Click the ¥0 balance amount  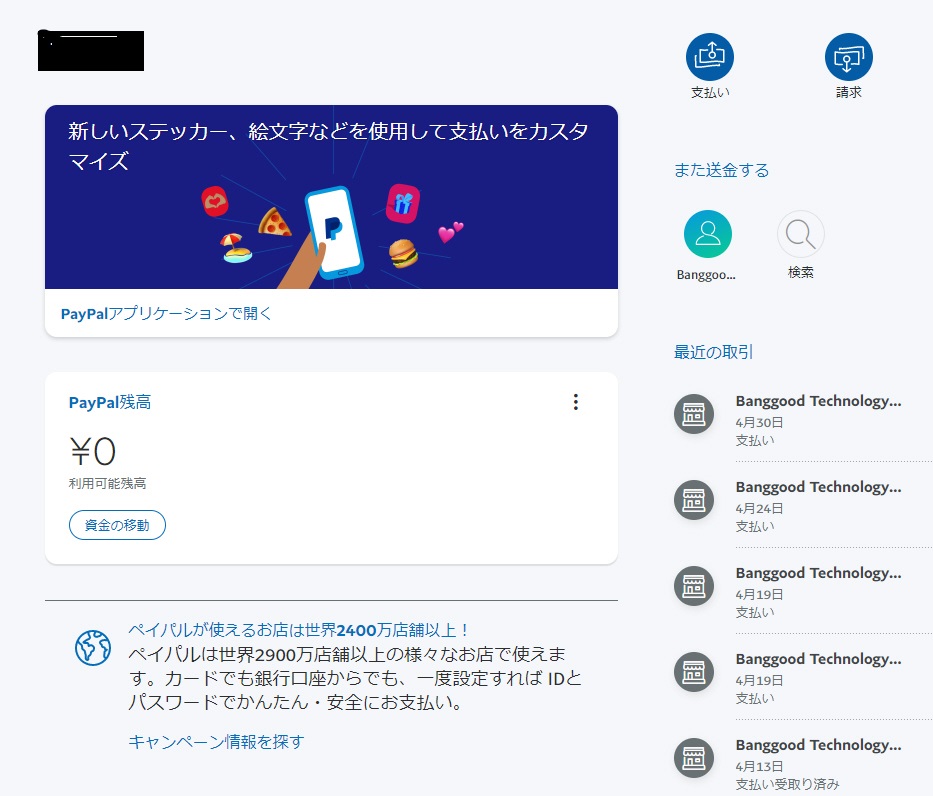(93, 450)
